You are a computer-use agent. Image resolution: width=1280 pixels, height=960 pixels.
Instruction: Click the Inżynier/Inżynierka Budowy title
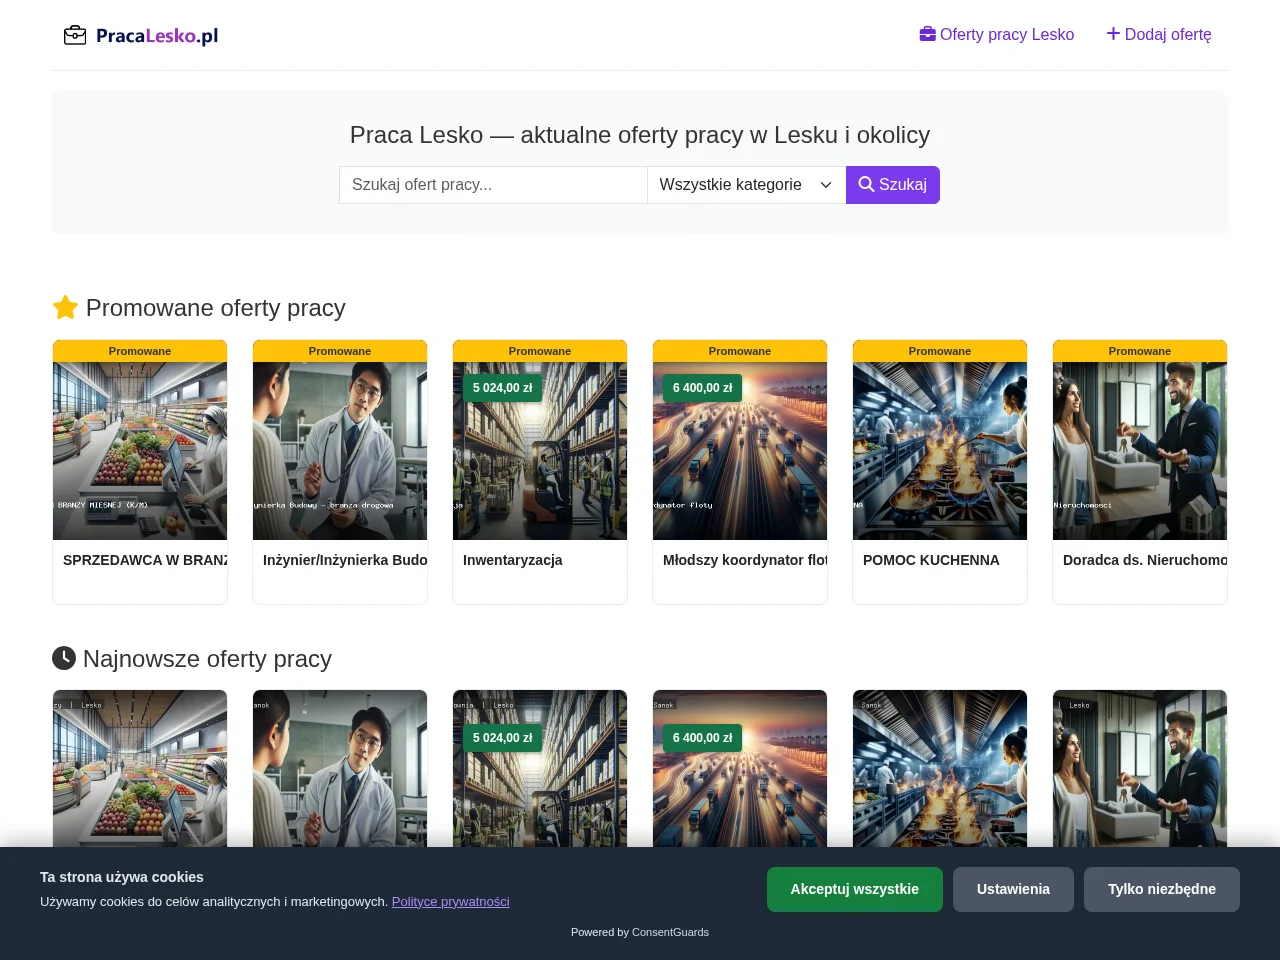[345, 560]
